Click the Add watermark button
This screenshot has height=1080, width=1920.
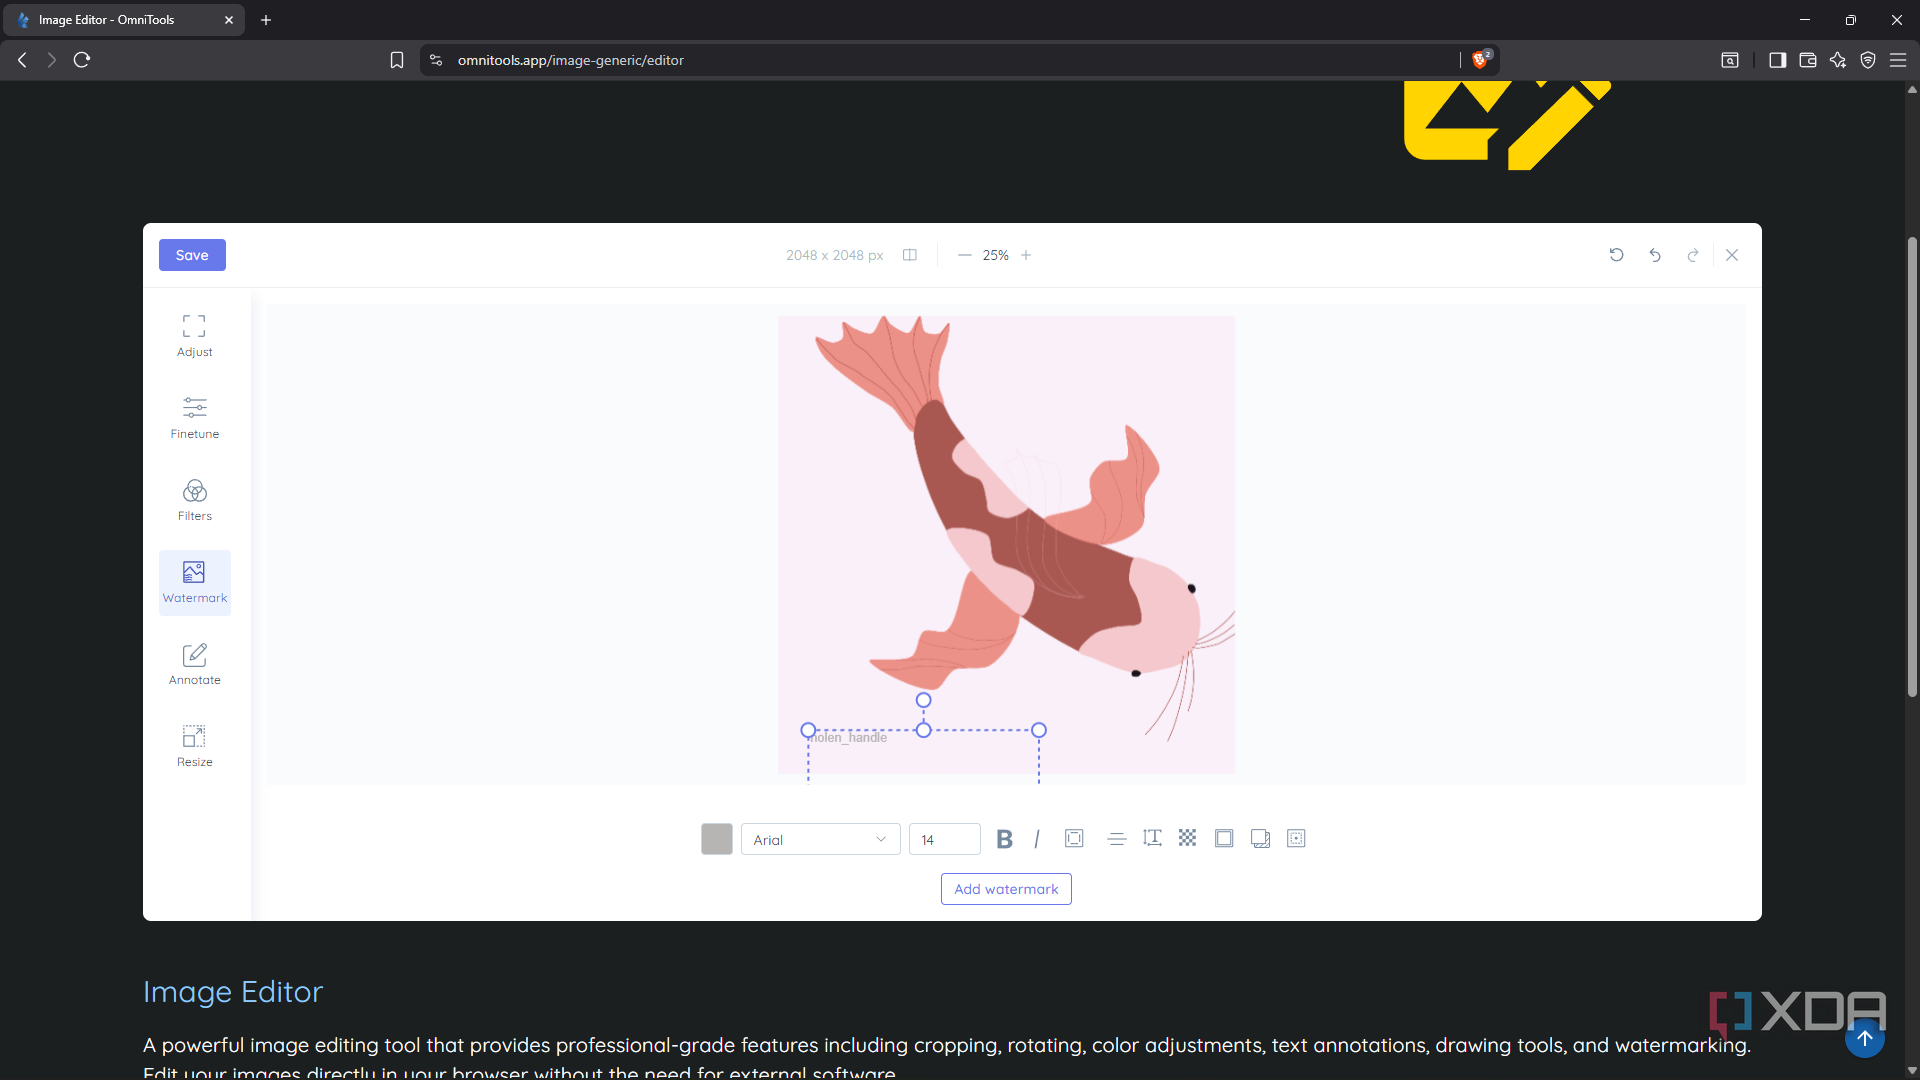1006,889
